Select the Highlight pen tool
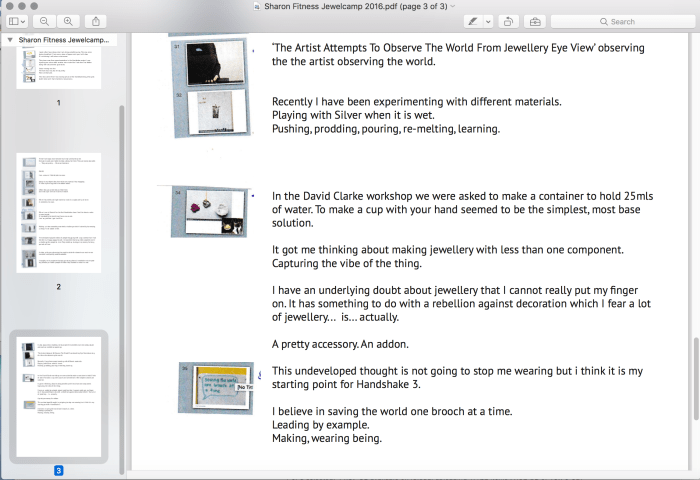The image size is (700, 480). pos(471,21)
